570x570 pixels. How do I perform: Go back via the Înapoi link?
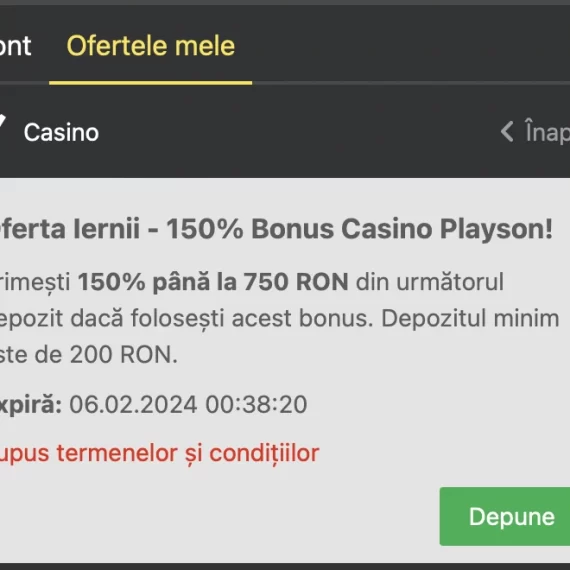[547, 132]
